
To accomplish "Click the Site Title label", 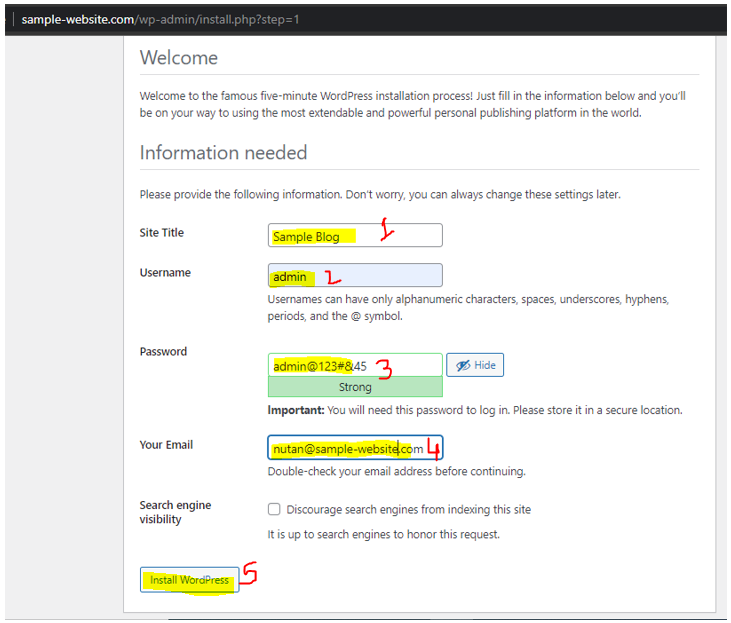I will point(162,233).
